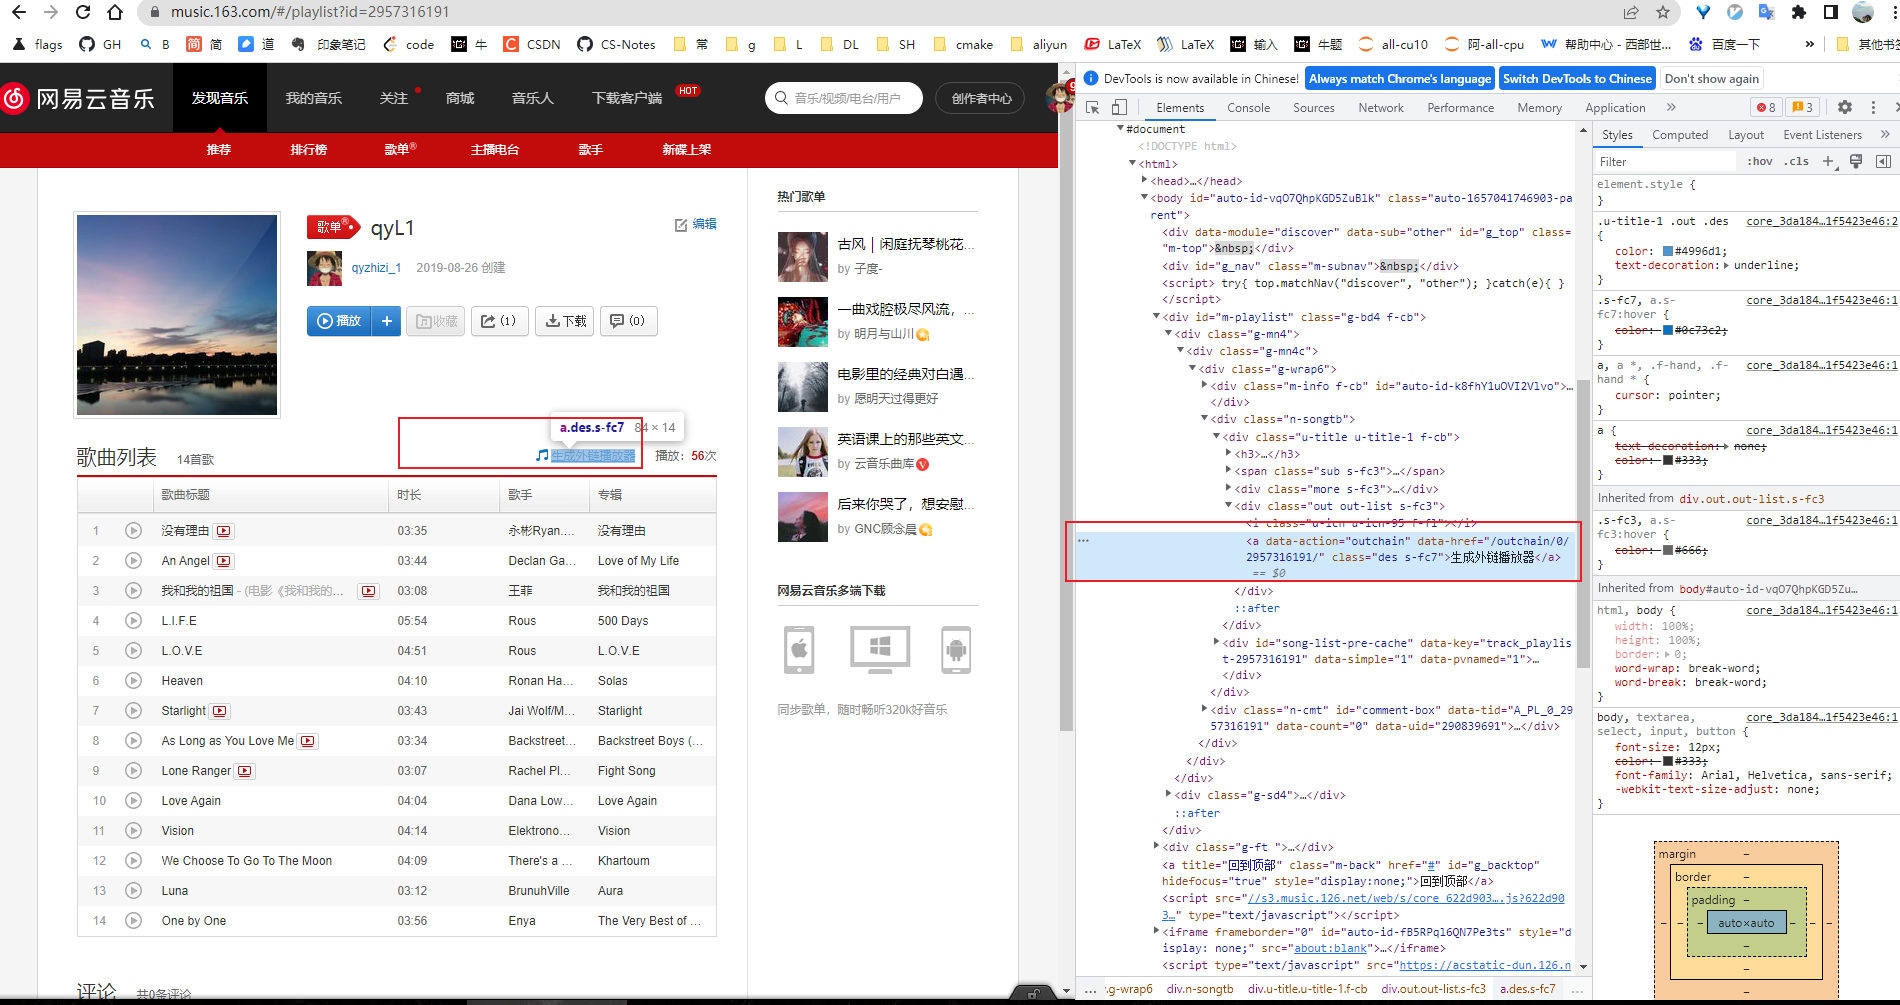Open the Chrome extensions puzzle icon

click(1798, 12)
